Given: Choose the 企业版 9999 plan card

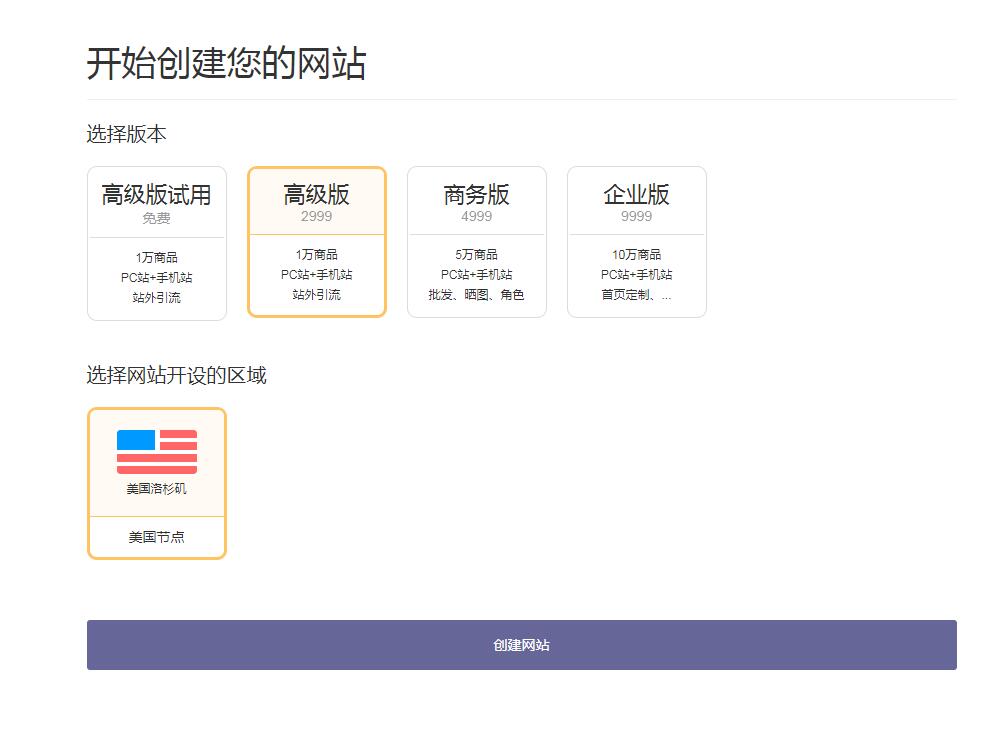Looking at the screenshot, I should point(637,241).
